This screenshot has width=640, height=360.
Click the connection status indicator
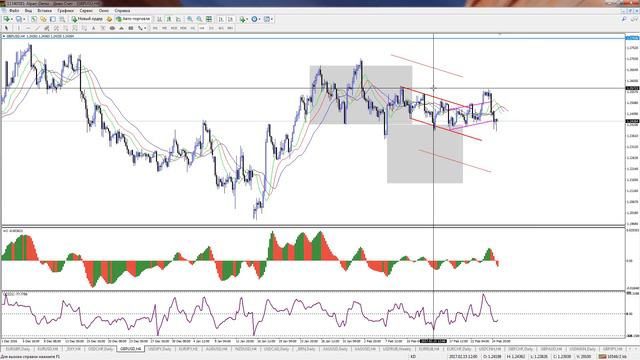tap(614, 356)
